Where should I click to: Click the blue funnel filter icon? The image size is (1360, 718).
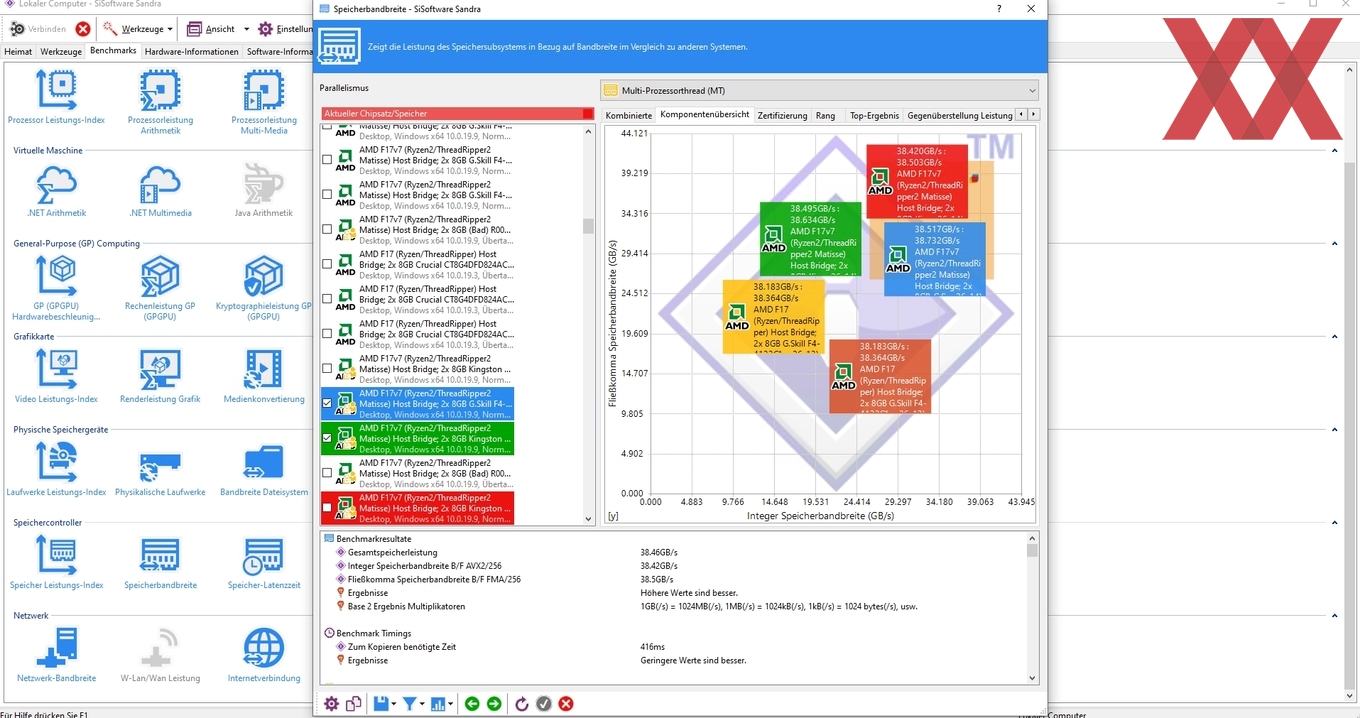(409, 704)
